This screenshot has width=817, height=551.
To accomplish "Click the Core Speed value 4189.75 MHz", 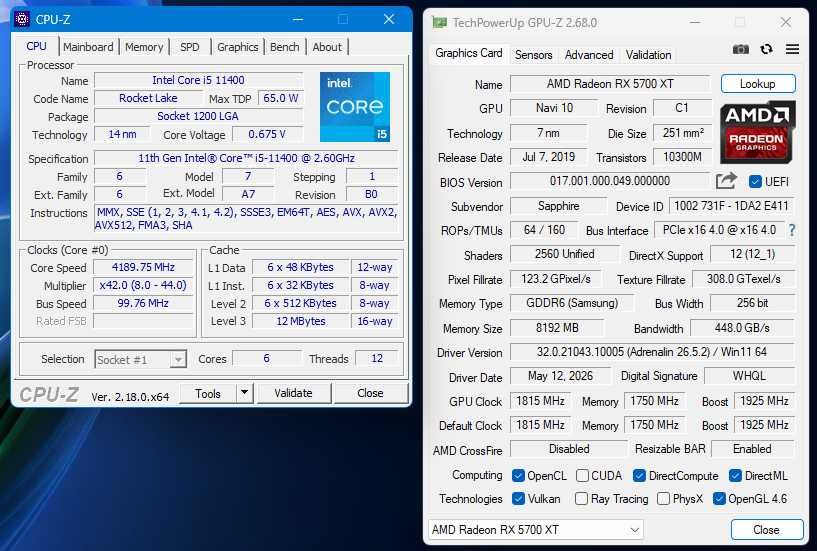I will pos(143,267).
